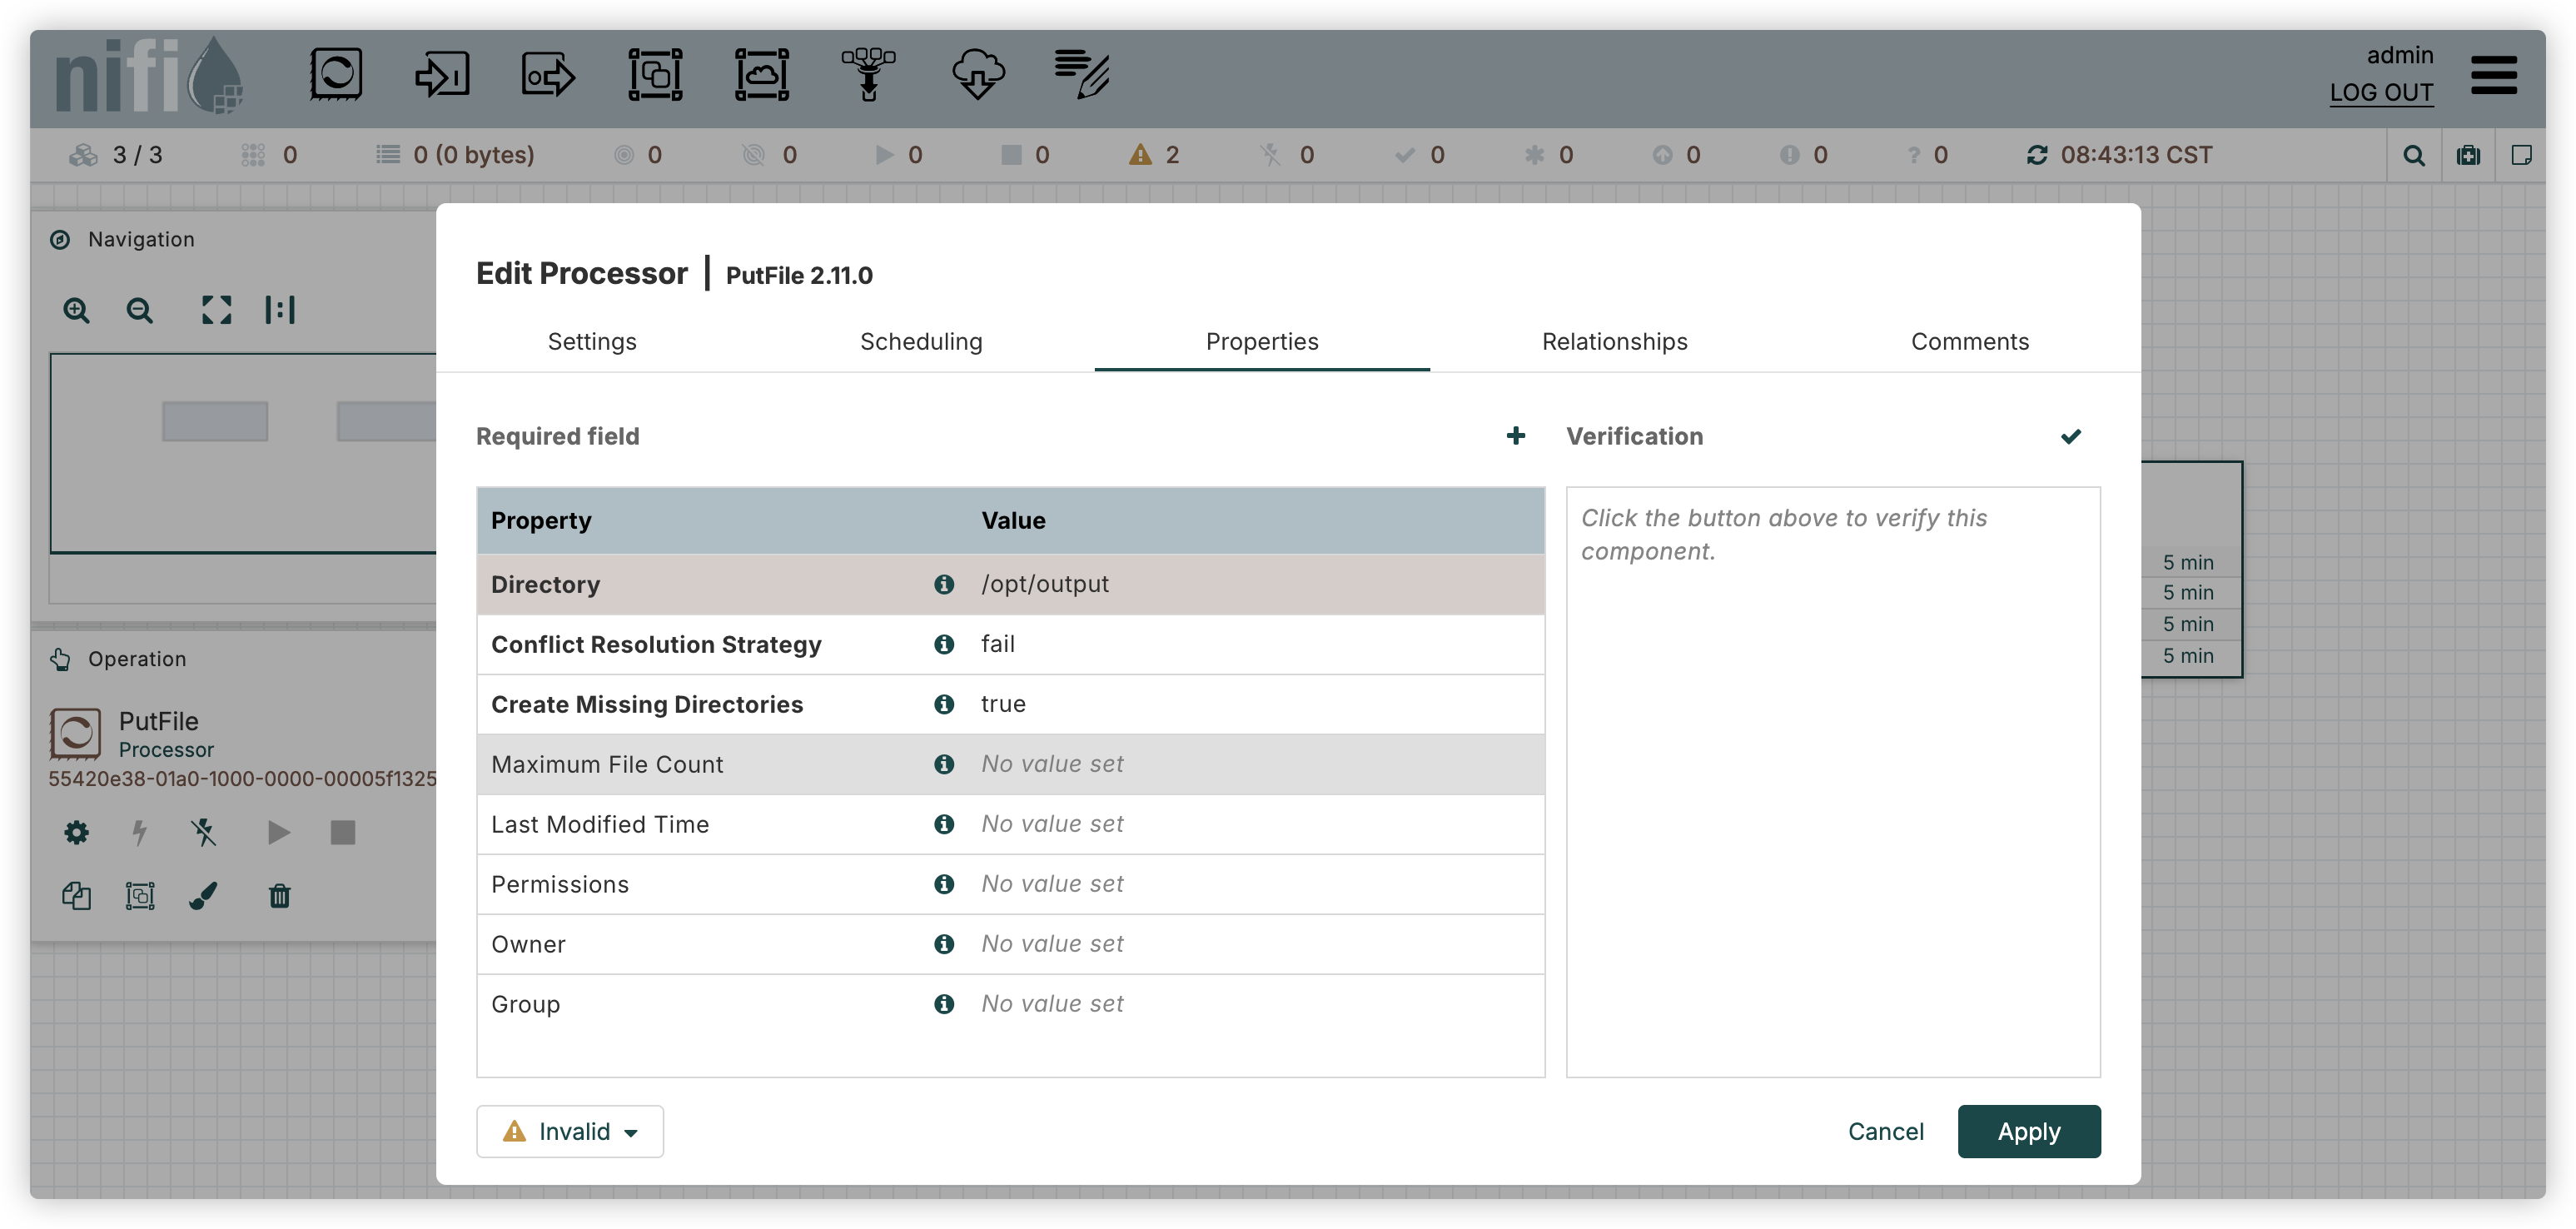Expand the Invalid run status dropdown
Viewport: 2576px width, 1229px height.
point(570,1131)
